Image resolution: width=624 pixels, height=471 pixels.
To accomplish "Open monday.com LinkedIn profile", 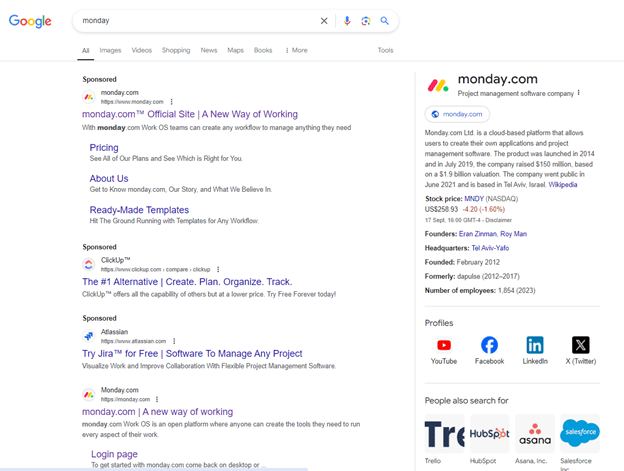I will point(535,350).
